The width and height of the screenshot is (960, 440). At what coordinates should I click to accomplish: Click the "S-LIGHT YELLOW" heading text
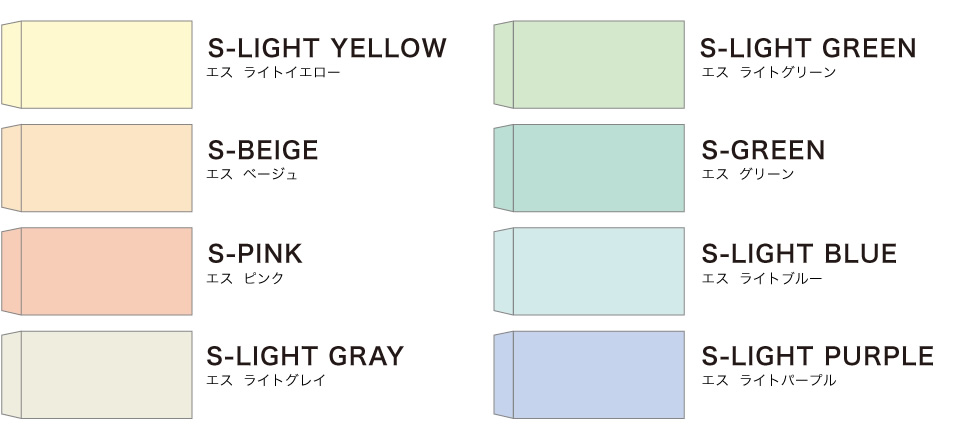326,47
